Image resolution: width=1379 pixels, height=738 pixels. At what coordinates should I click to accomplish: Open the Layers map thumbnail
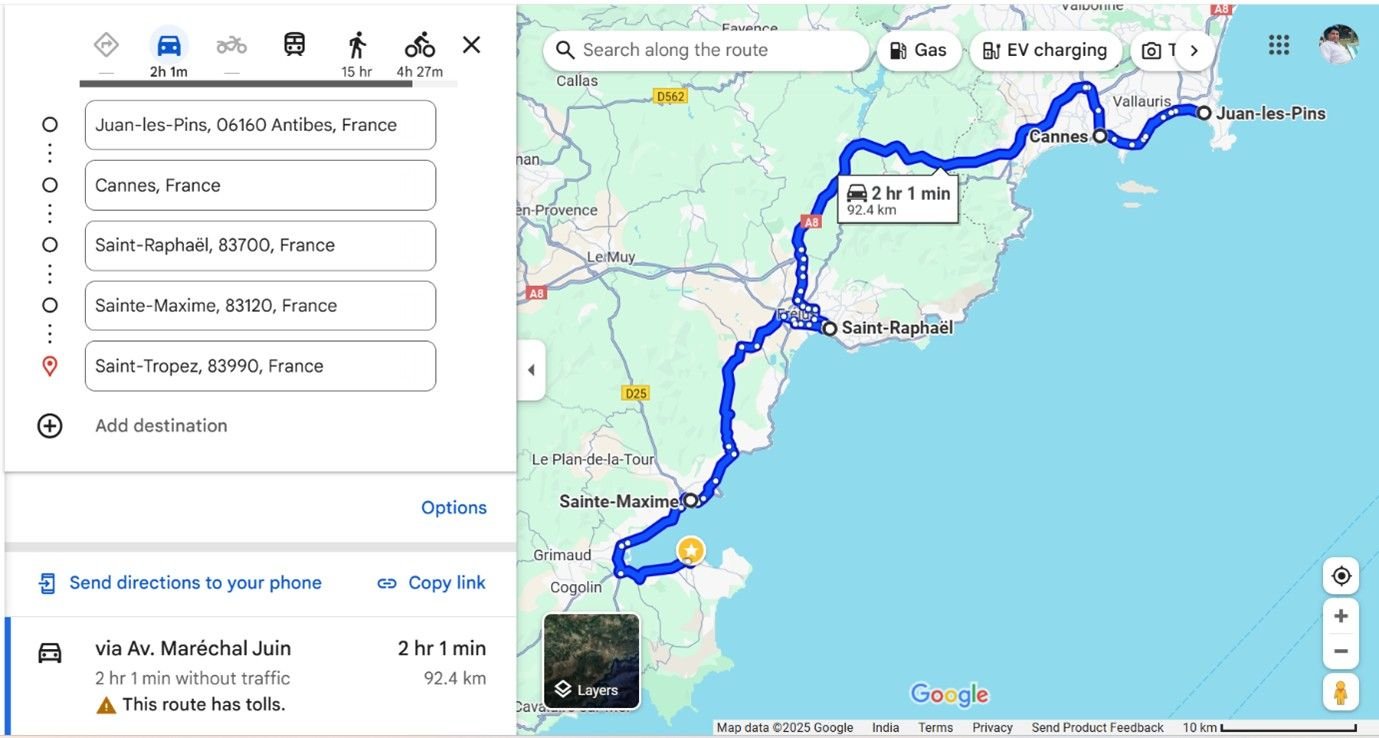[x=592, y=661]
